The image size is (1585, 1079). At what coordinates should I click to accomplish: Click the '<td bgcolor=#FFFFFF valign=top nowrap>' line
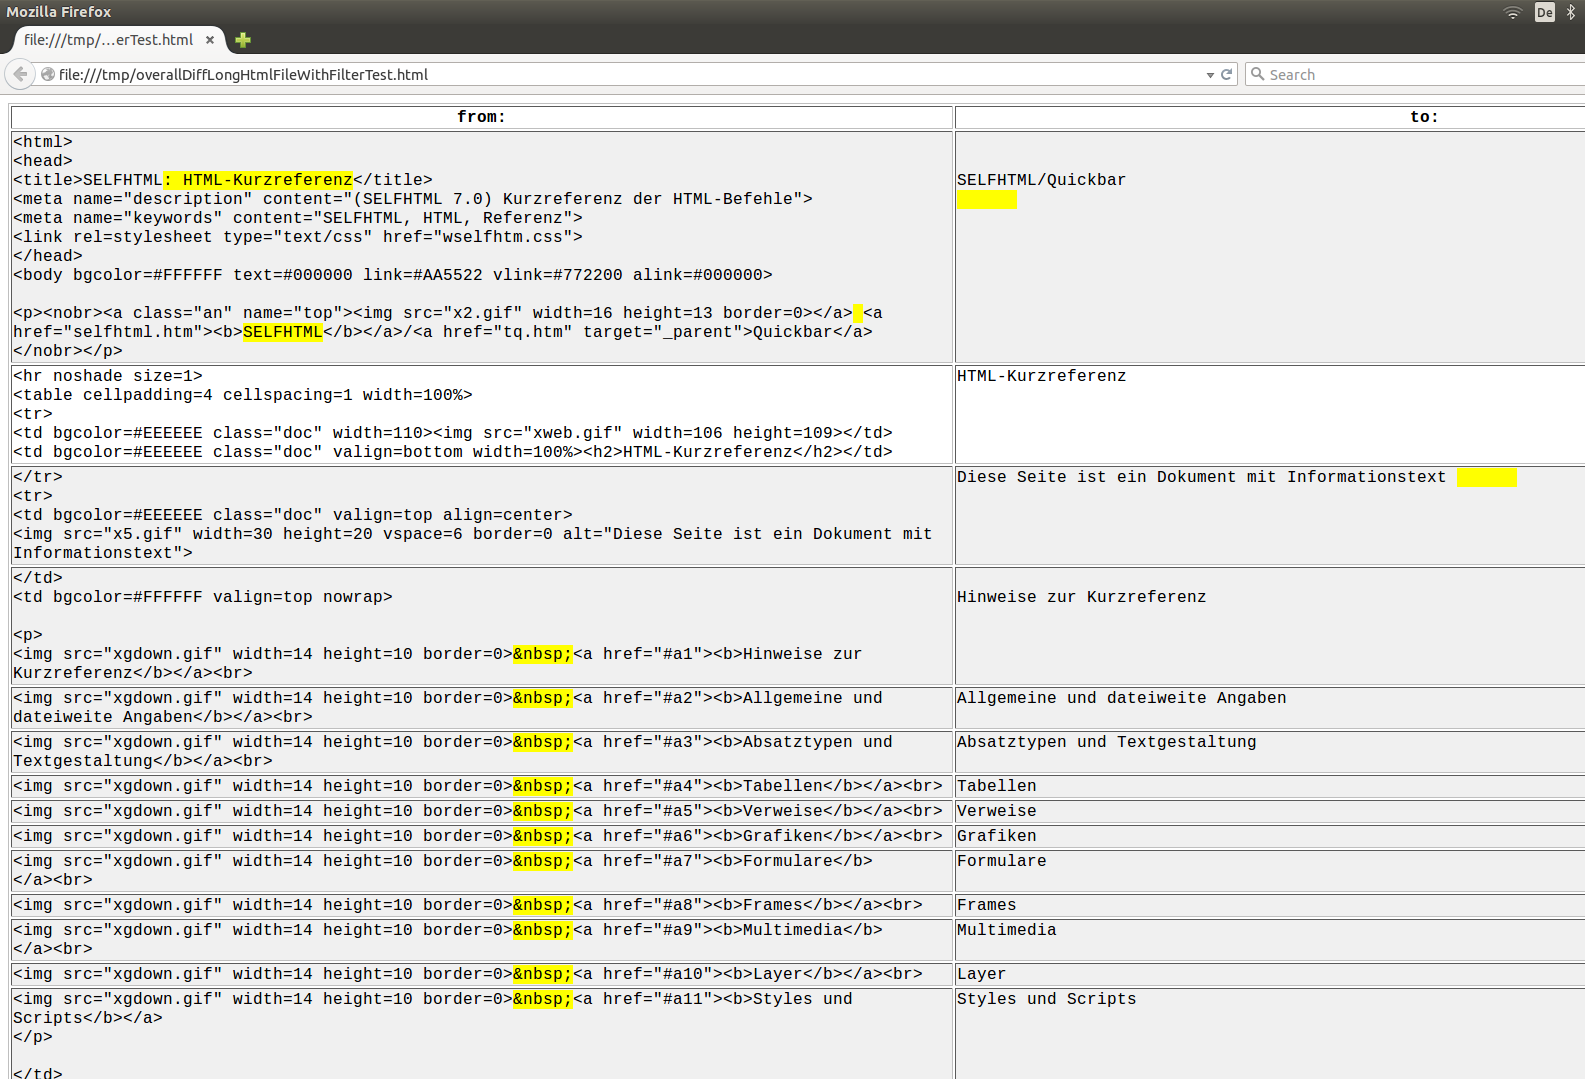coord(203,597)
